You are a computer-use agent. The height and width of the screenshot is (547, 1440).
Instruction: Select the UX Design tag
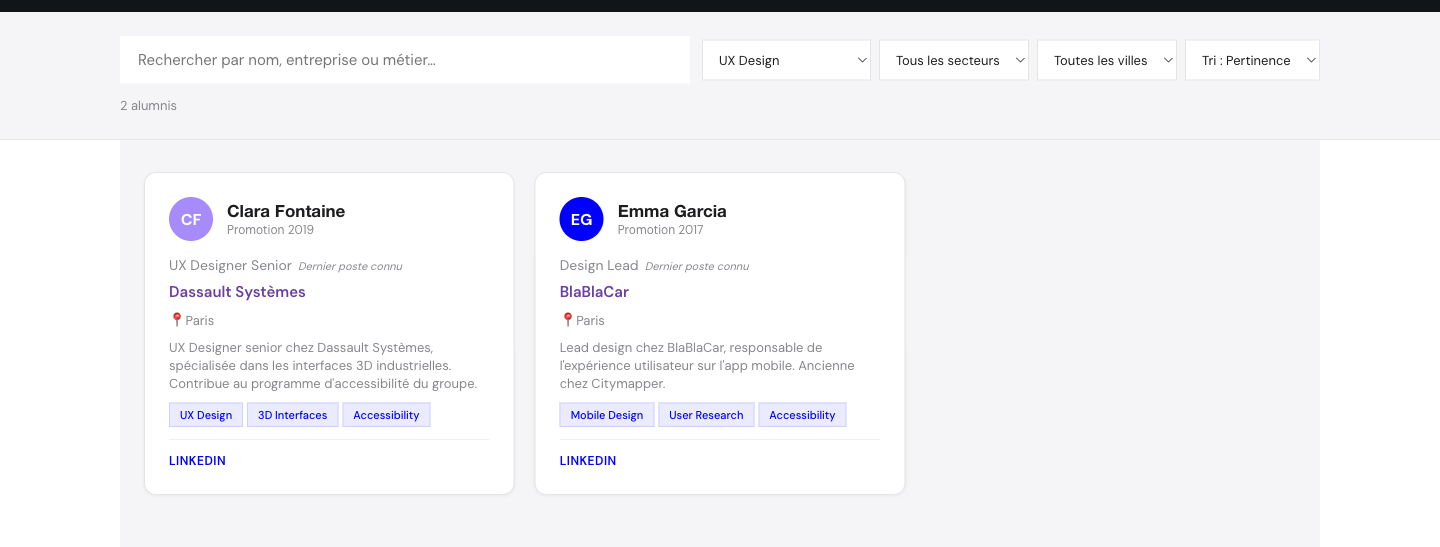[x=206, y=415]
